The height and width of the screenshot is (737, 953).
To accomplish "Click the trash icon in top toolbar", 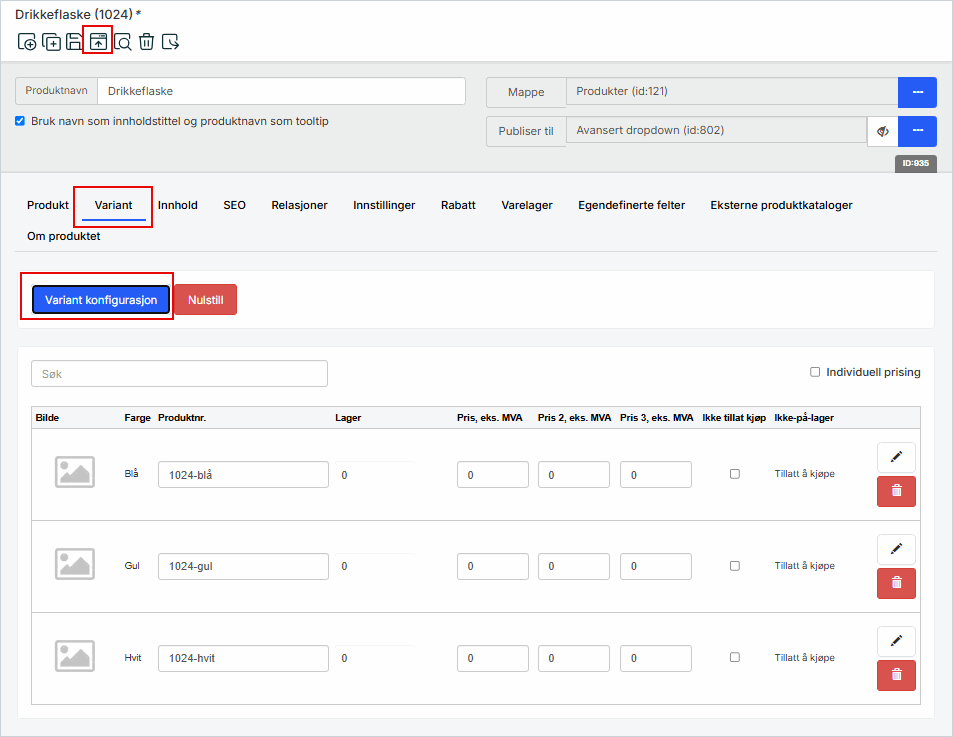I will (x=146, y=42).
